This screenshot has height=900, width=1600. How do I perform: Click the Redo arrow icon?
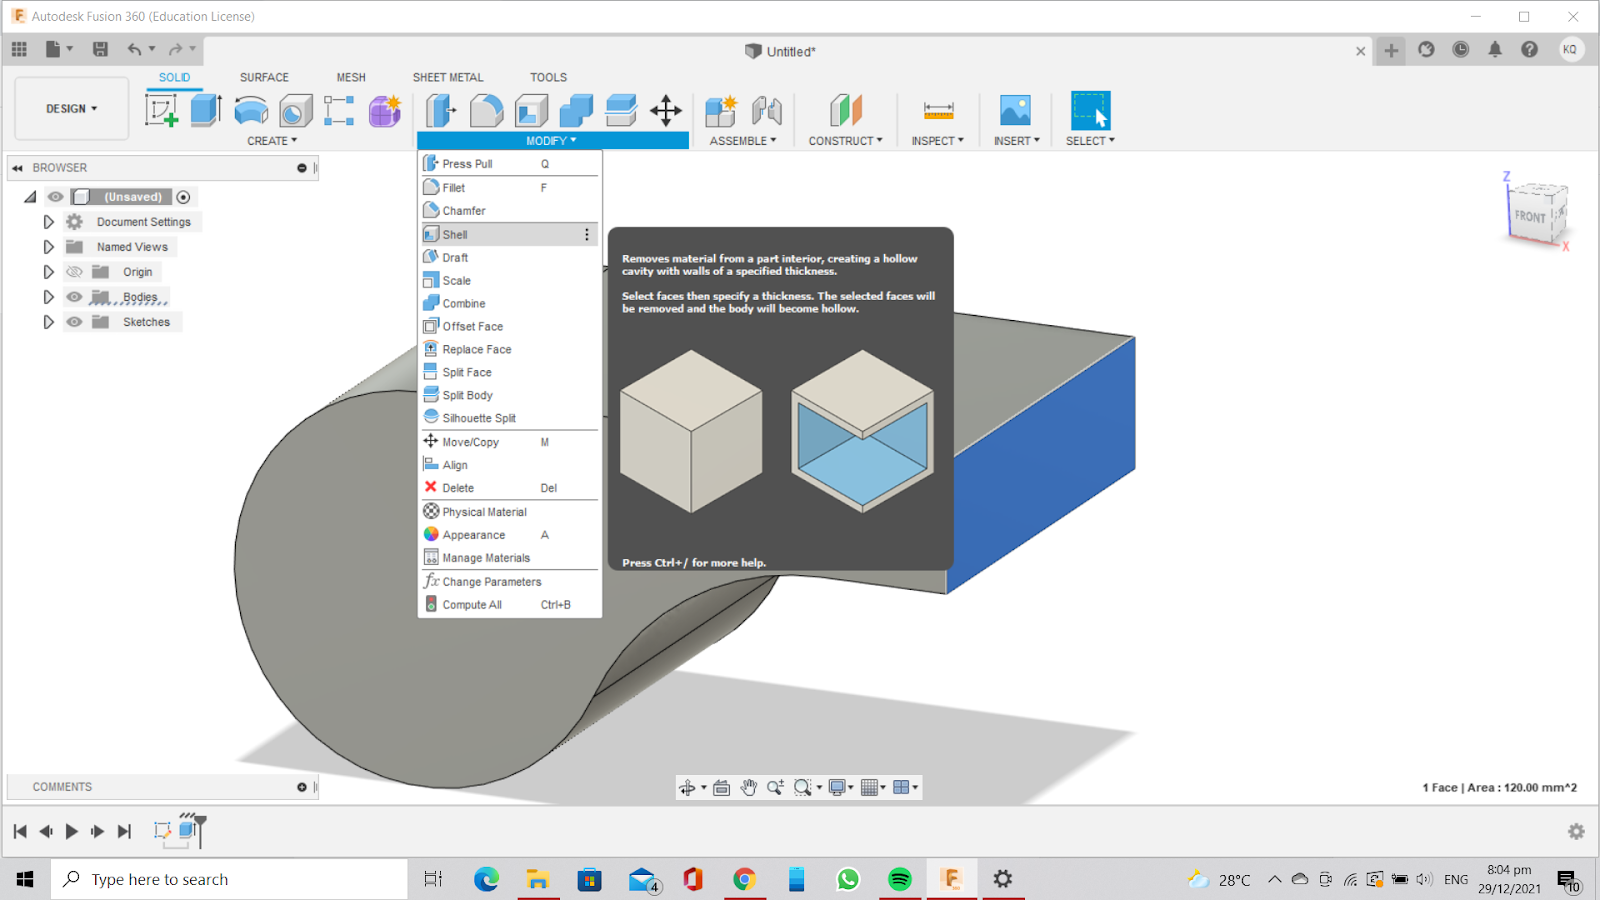point(176,49)
